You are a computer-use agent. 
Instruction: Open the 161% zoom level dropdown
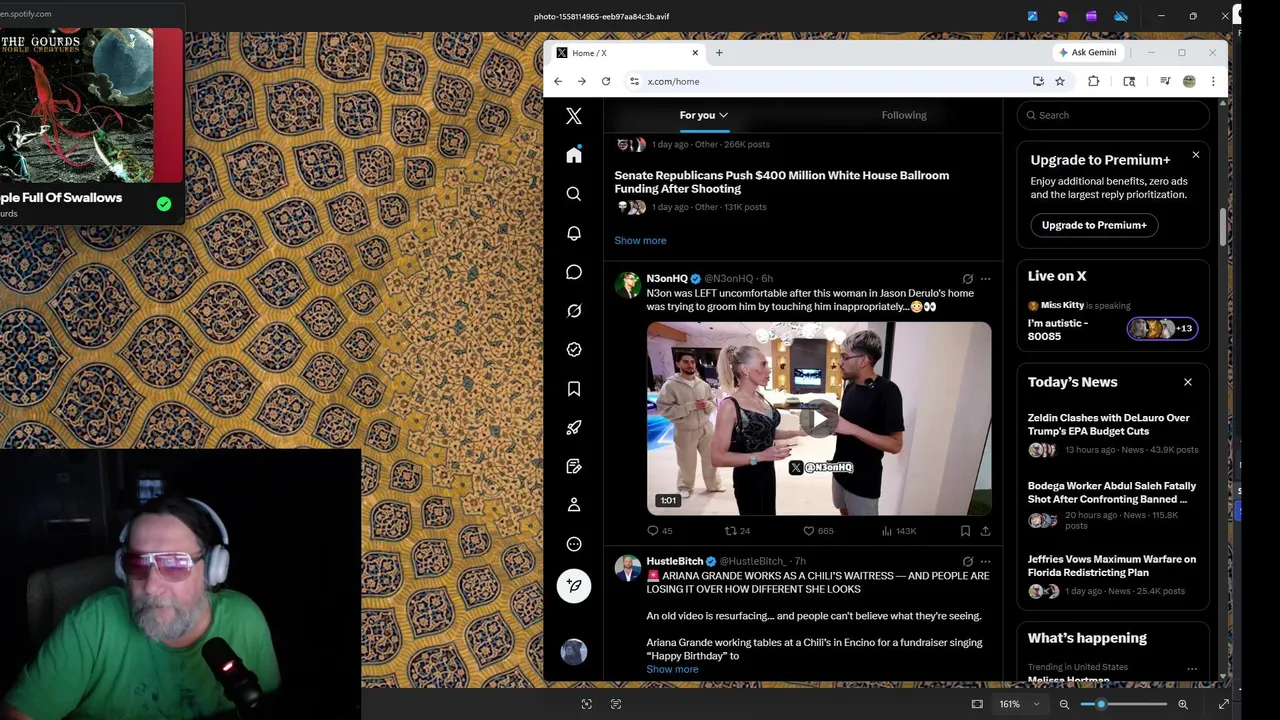(1020, 704)
